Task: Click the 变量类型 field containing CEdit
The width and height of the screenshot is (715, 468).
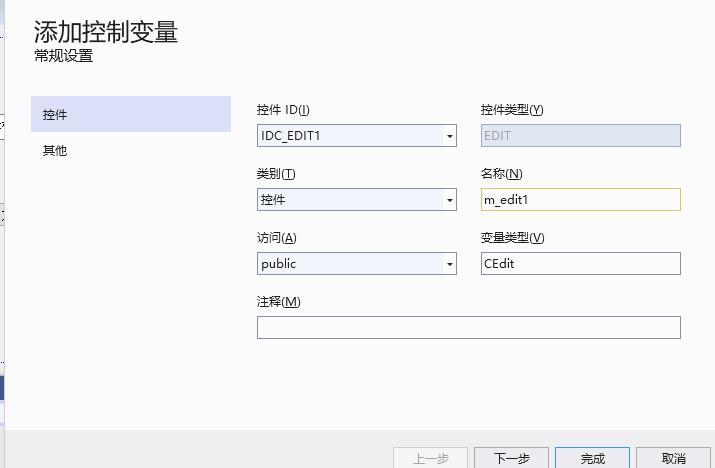Action: [x=580, y=263]
